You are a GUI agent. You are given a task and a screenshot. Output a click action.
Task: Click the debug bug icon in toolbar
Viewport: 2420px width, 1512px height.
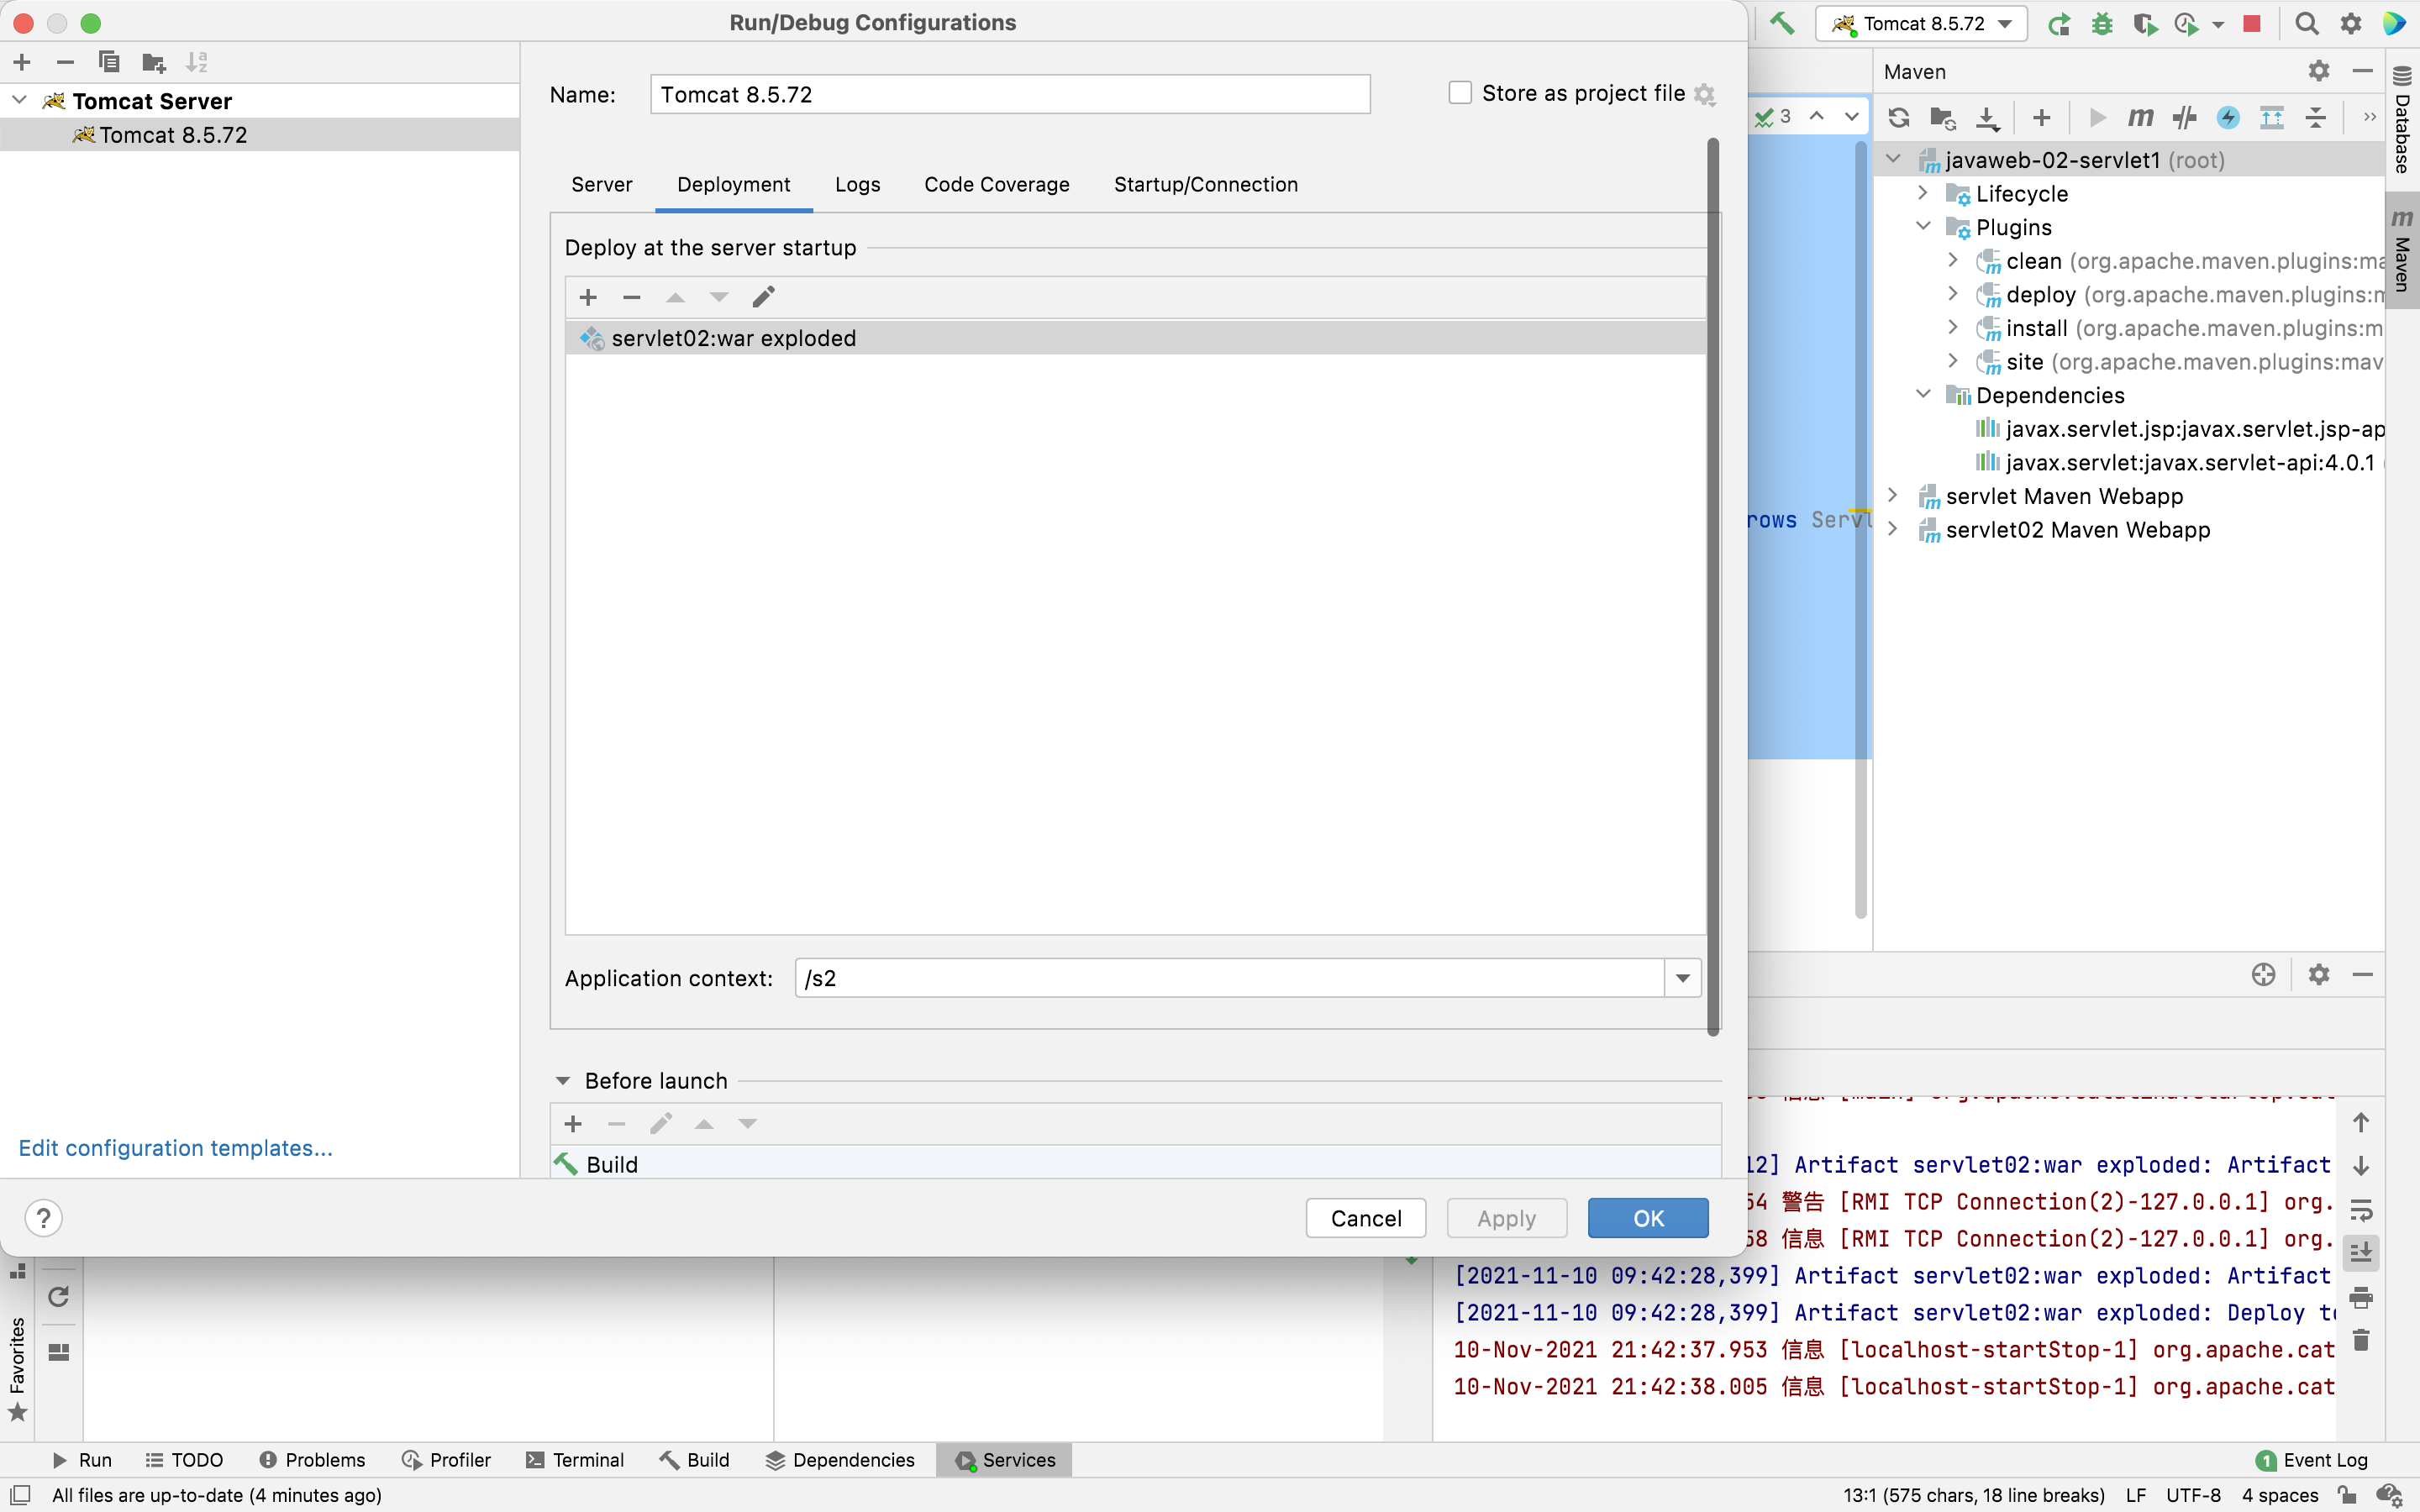tap(2101, 24)
